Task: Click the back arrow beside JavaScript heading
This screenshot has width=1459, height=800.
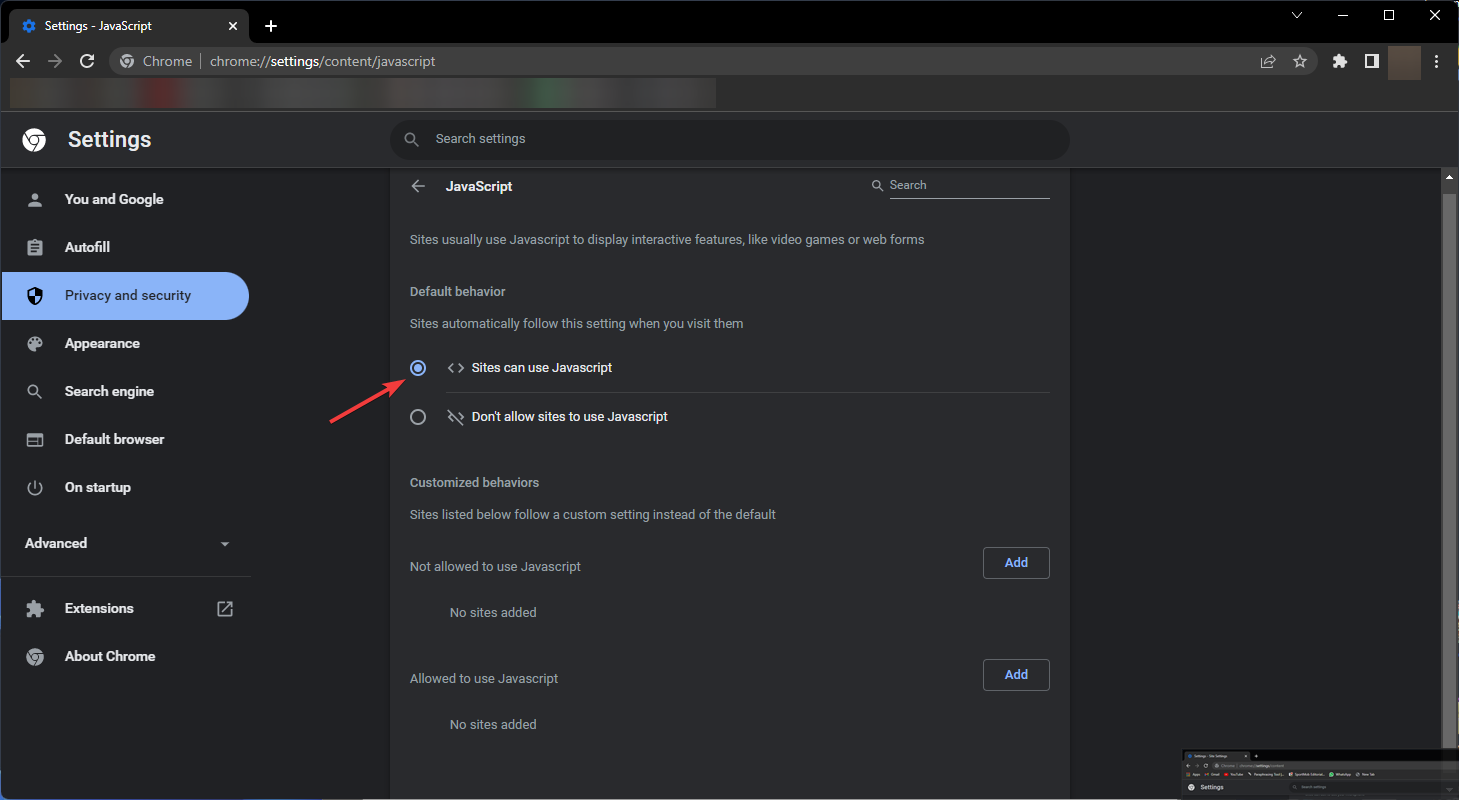Action: point(418,186)
